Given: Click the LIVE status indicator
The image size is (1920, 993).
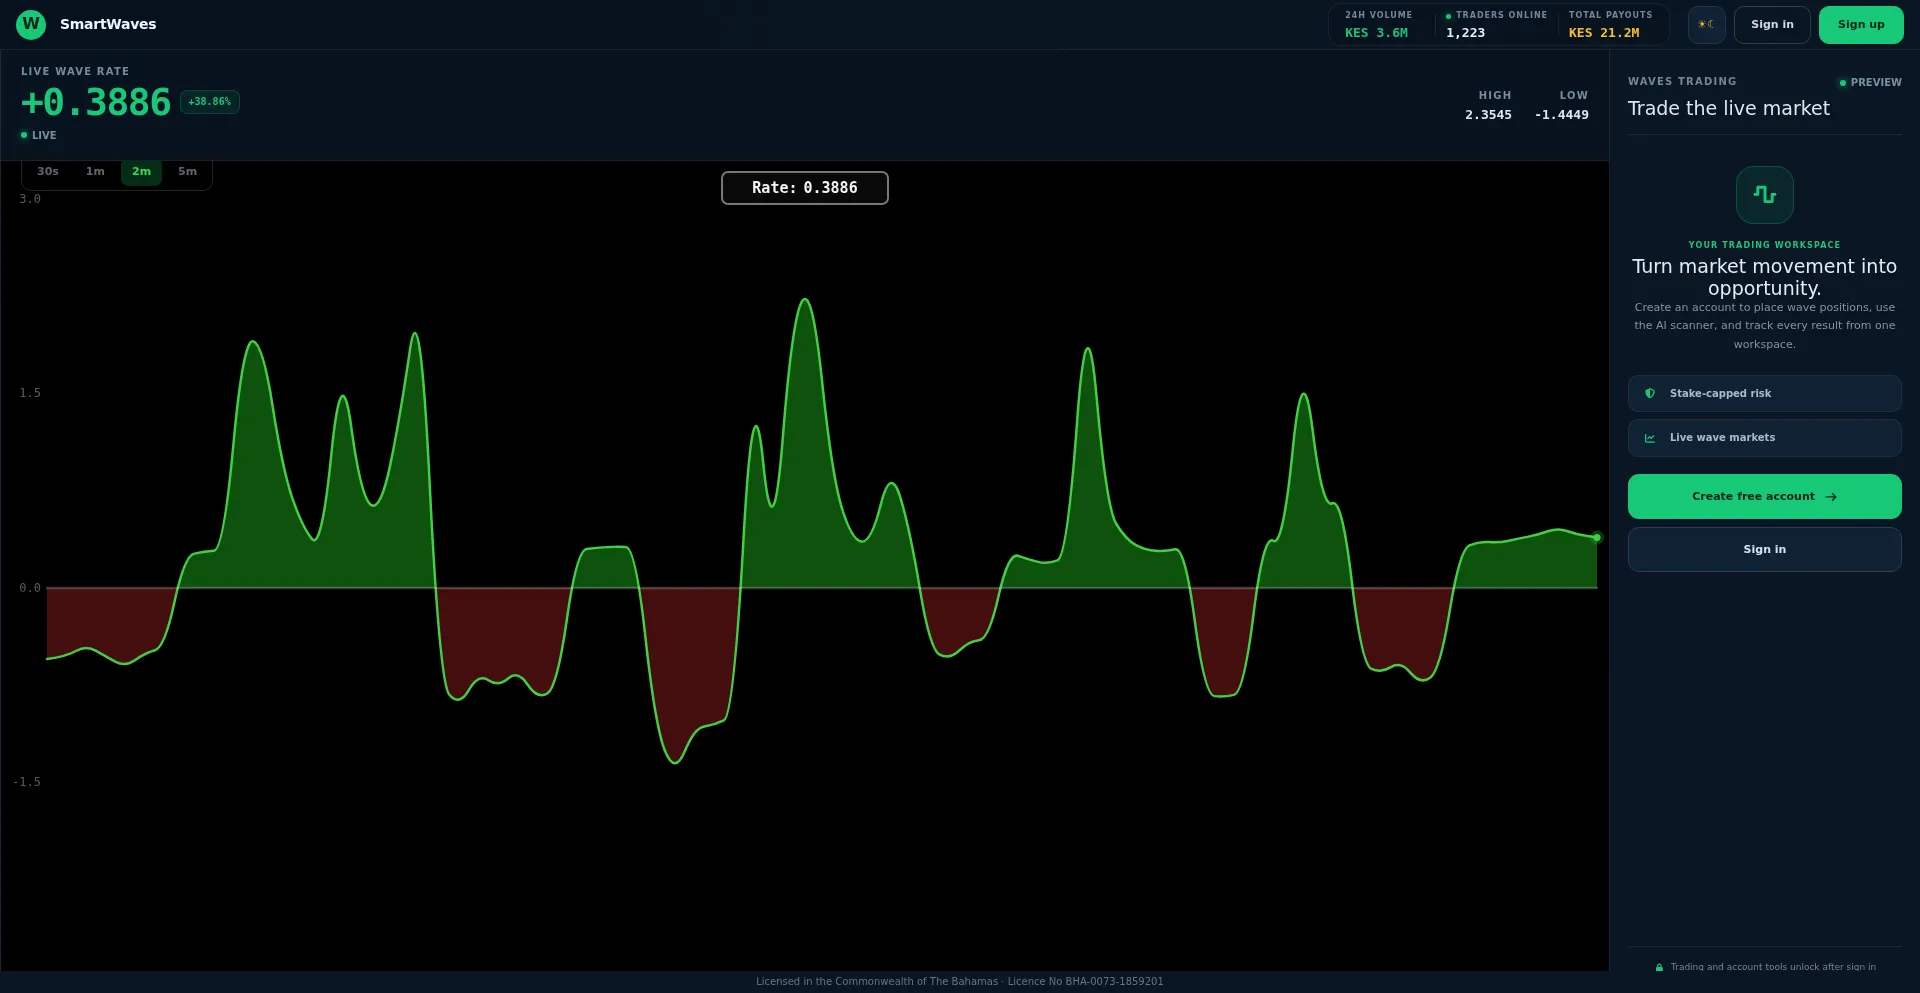Looking at the screenshot, I should [38, 135].
